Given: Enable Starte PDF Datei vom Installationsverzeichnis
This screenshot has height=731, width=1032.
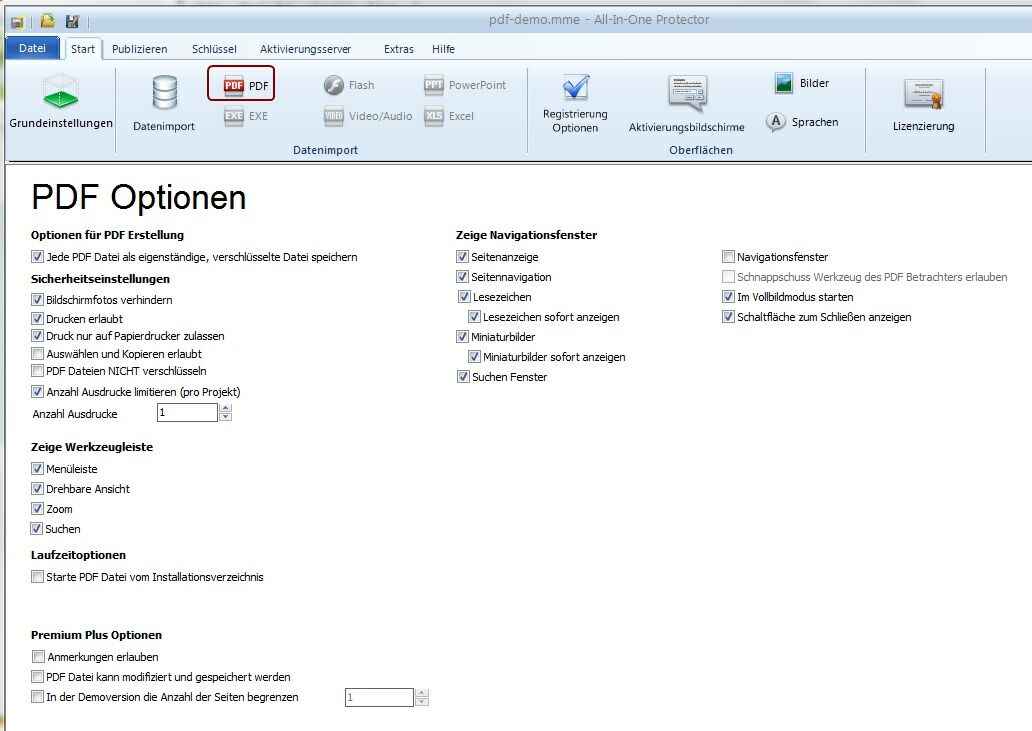Looking at the screenshot, I should pos(38,577).
